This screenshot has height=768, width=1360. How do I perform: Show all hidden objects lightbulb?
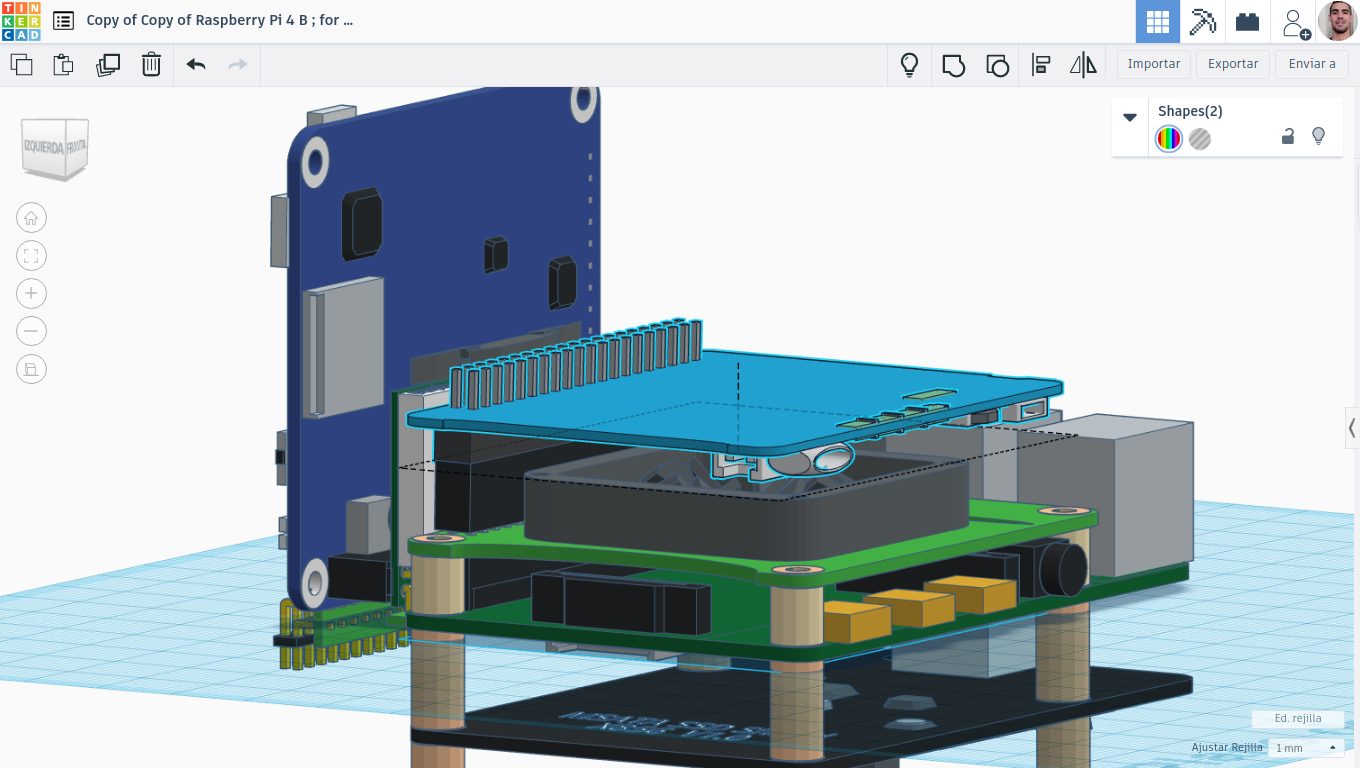[909, 65]
